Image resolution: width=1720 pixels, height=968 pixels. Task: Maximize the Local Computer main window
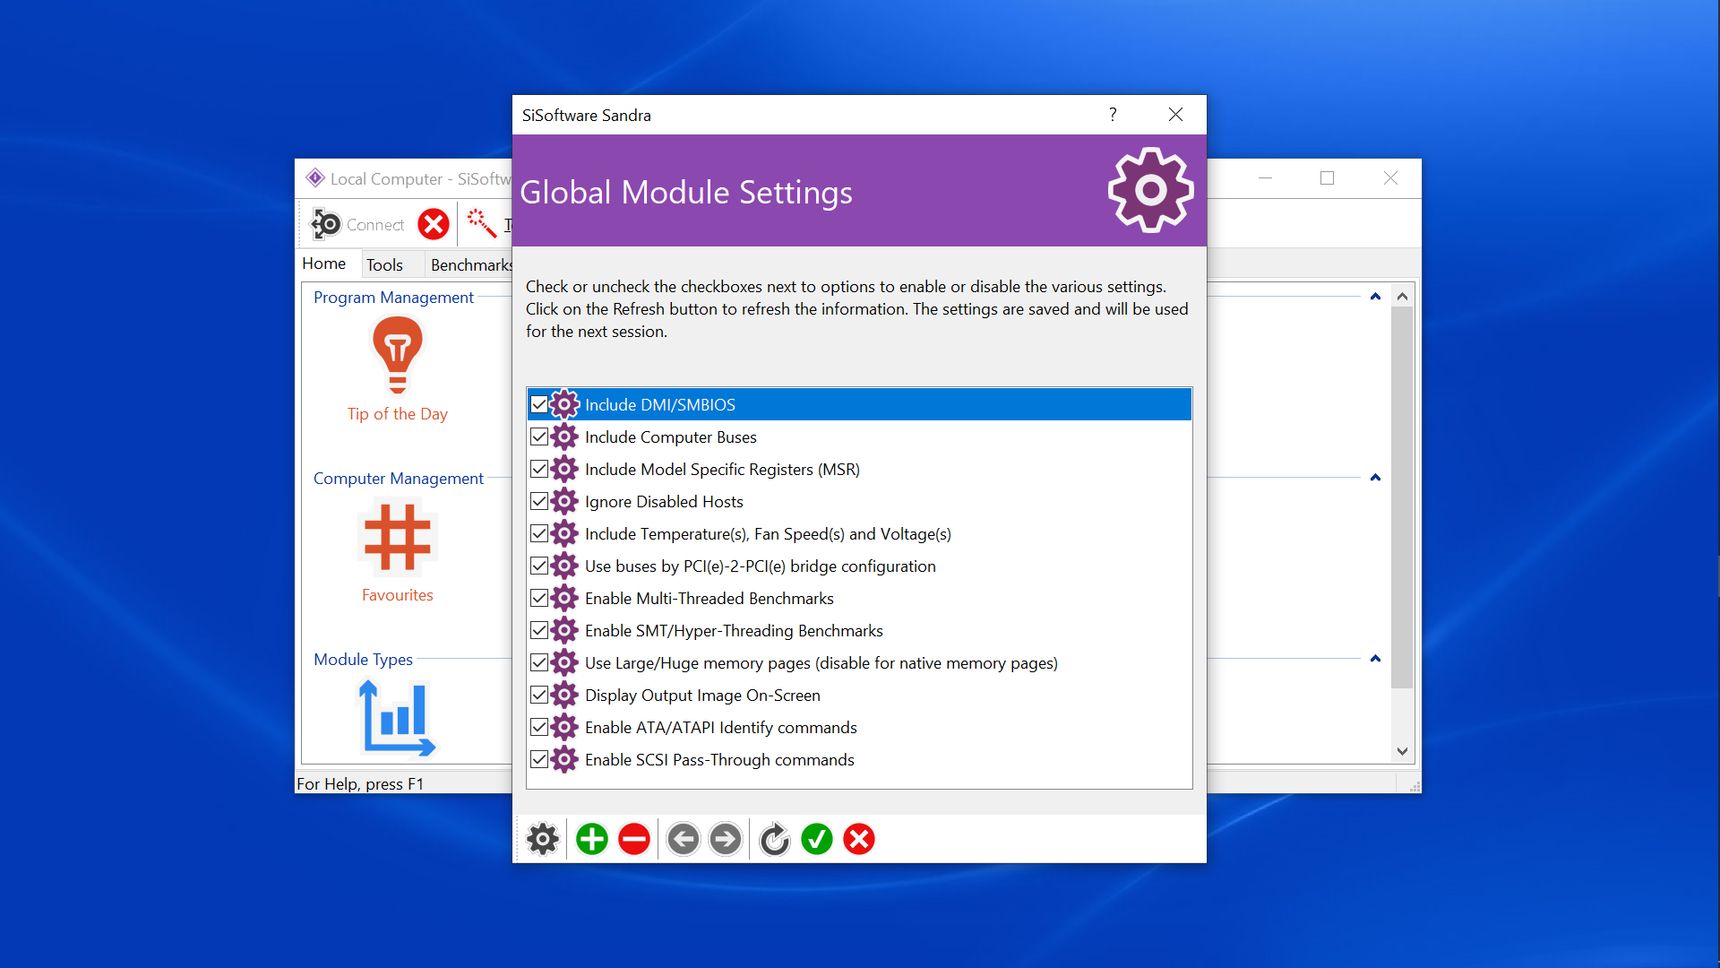(1327, 178)
